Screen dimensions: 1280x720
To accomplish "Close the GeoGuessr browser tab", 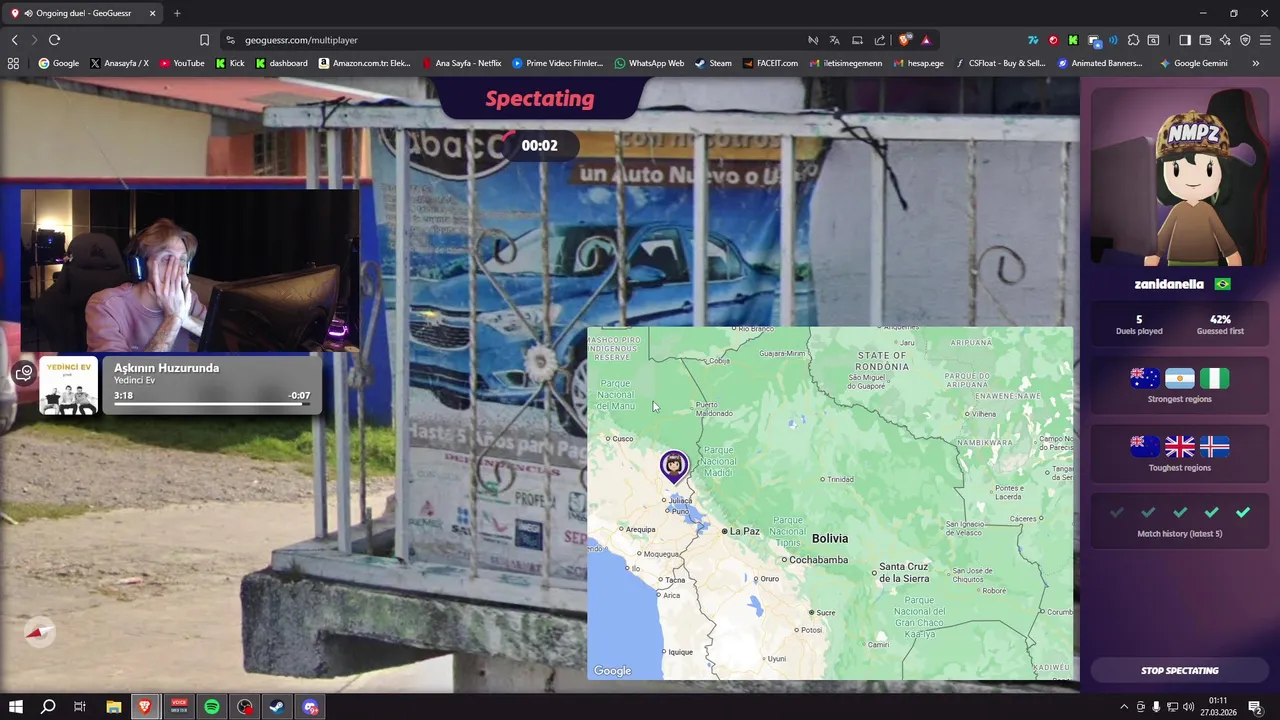I will 153,13.
